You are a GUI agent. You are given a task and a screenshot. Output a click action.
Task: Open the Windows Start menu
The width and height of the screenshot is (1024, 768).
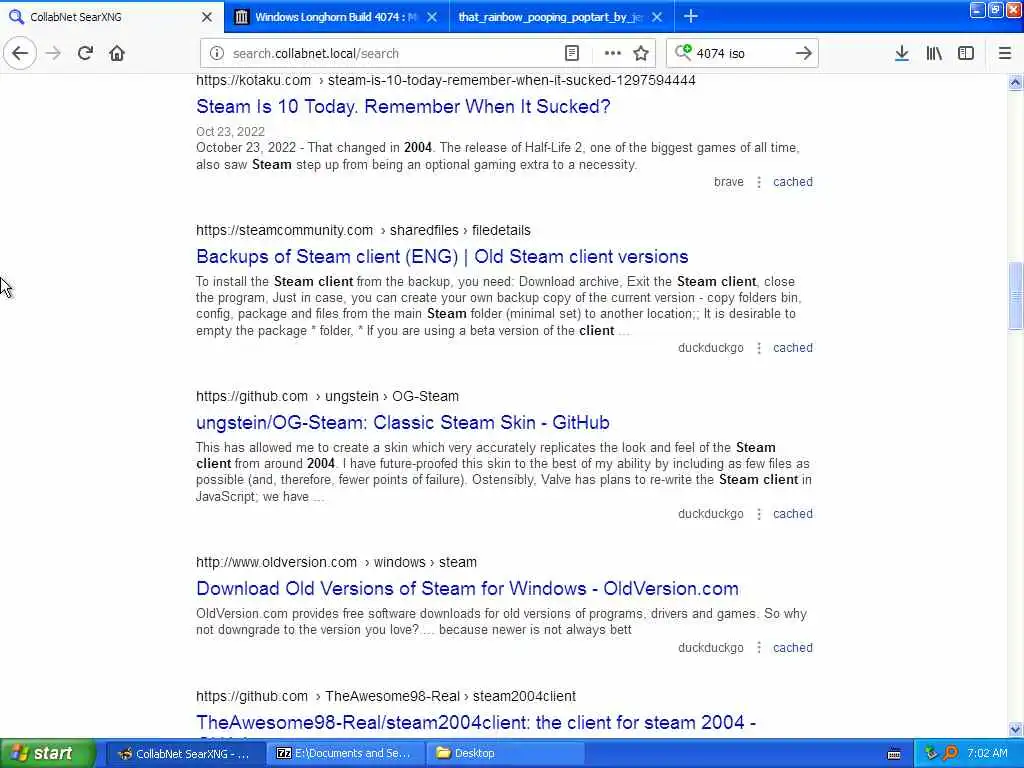[x=47, y=754]
